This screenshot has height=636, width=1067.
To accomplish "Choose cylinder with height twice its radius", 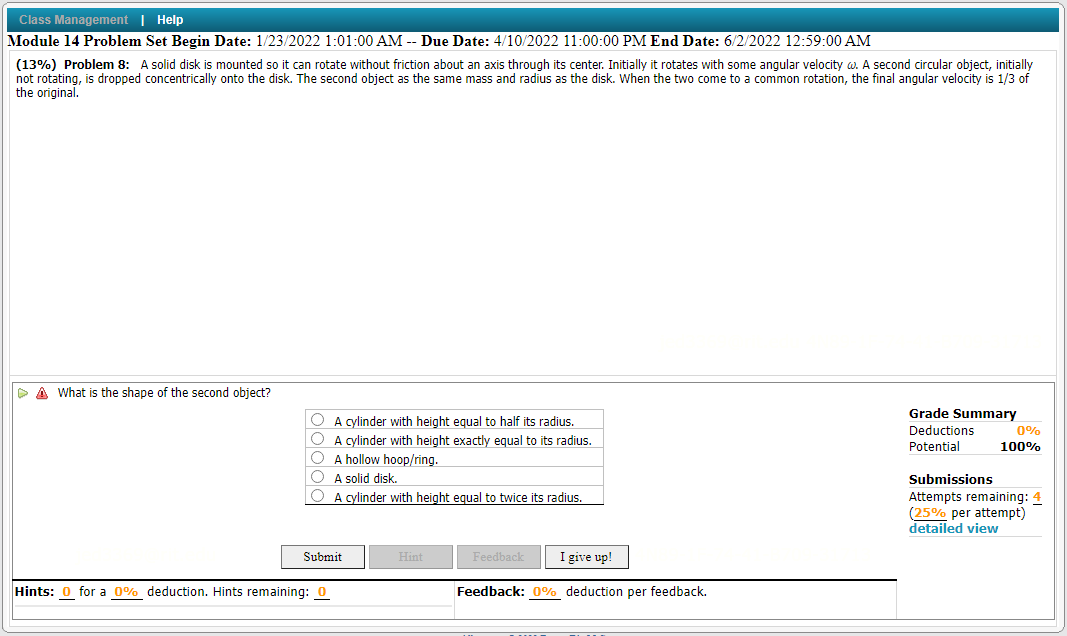I will (317, 495).
